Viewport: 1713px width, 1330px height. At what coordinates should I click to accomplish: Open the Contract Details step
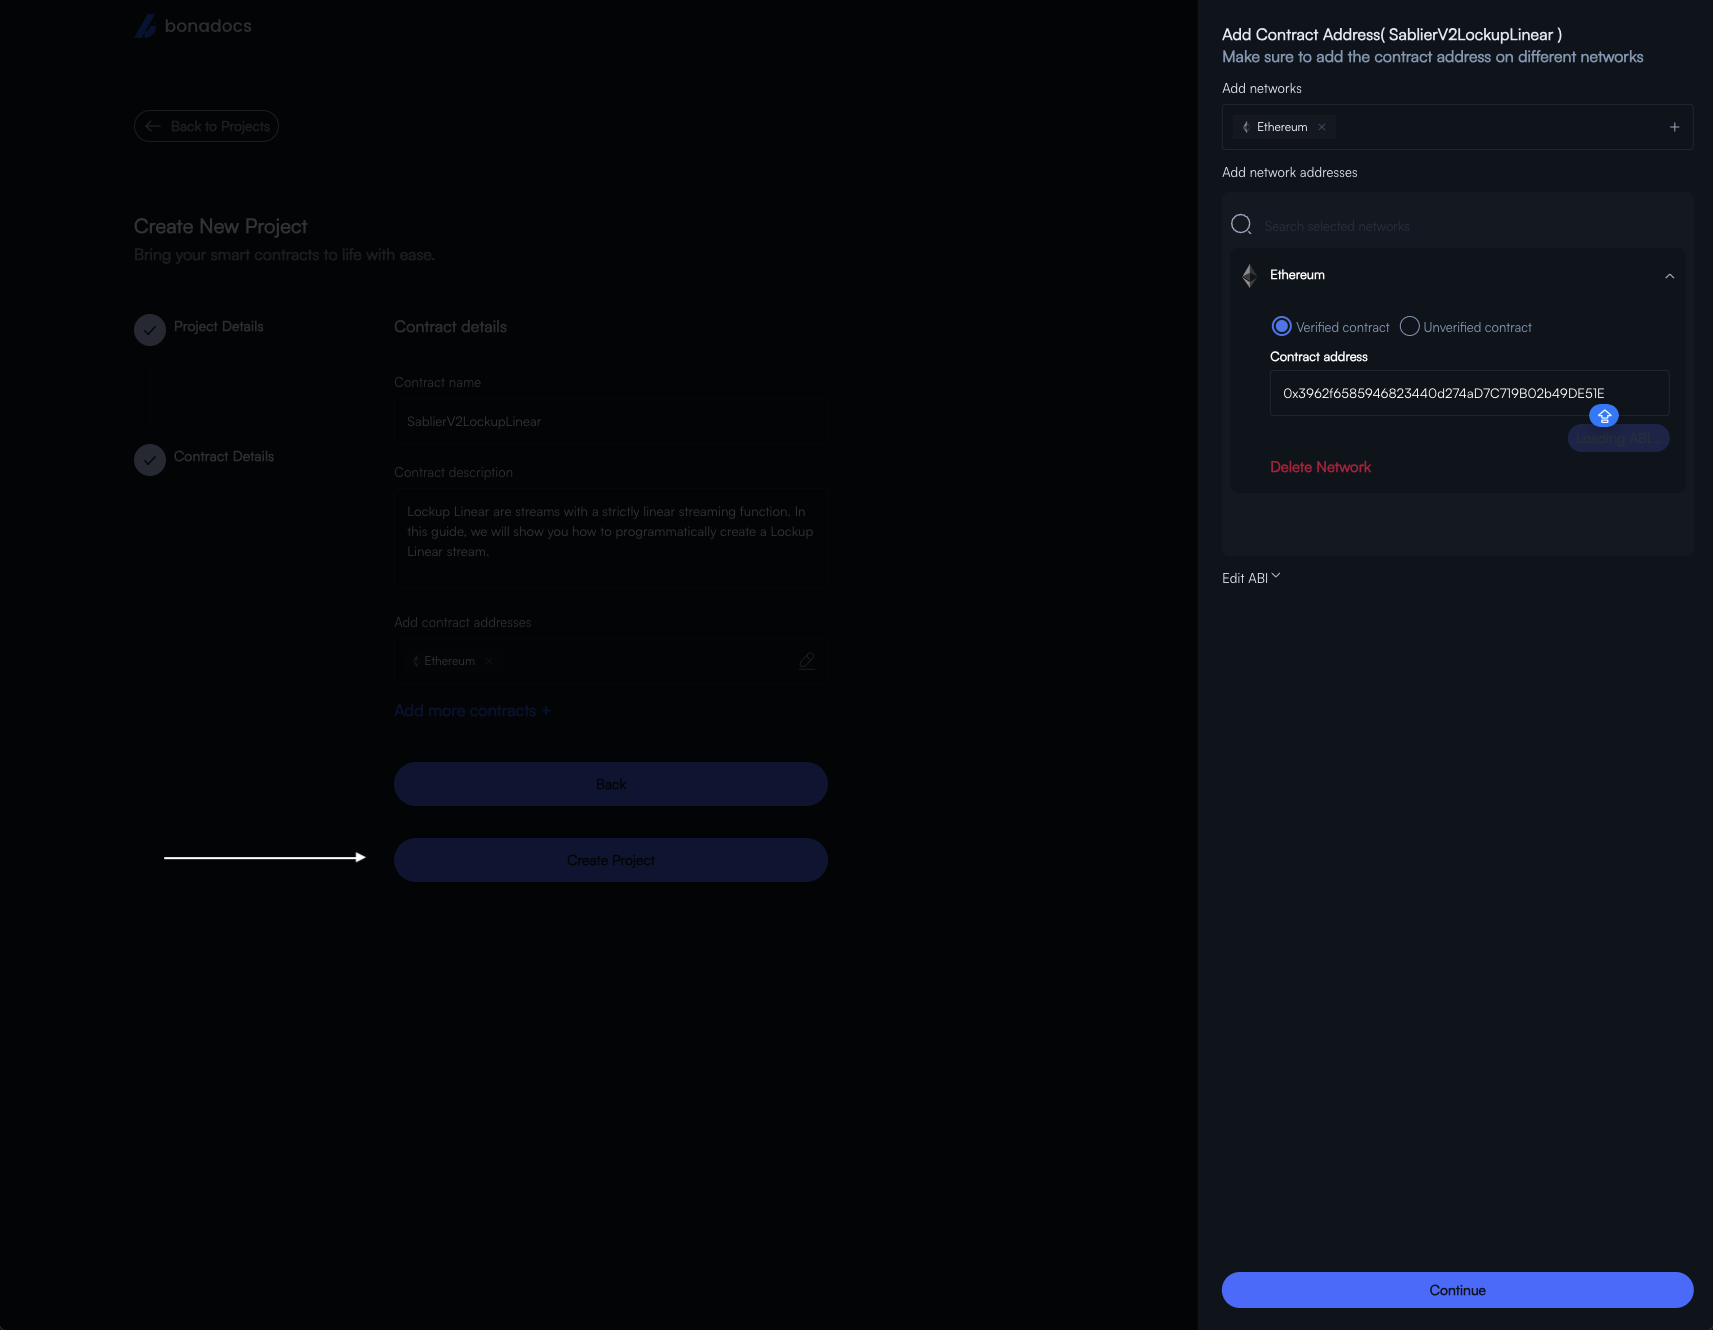(223, 457)
